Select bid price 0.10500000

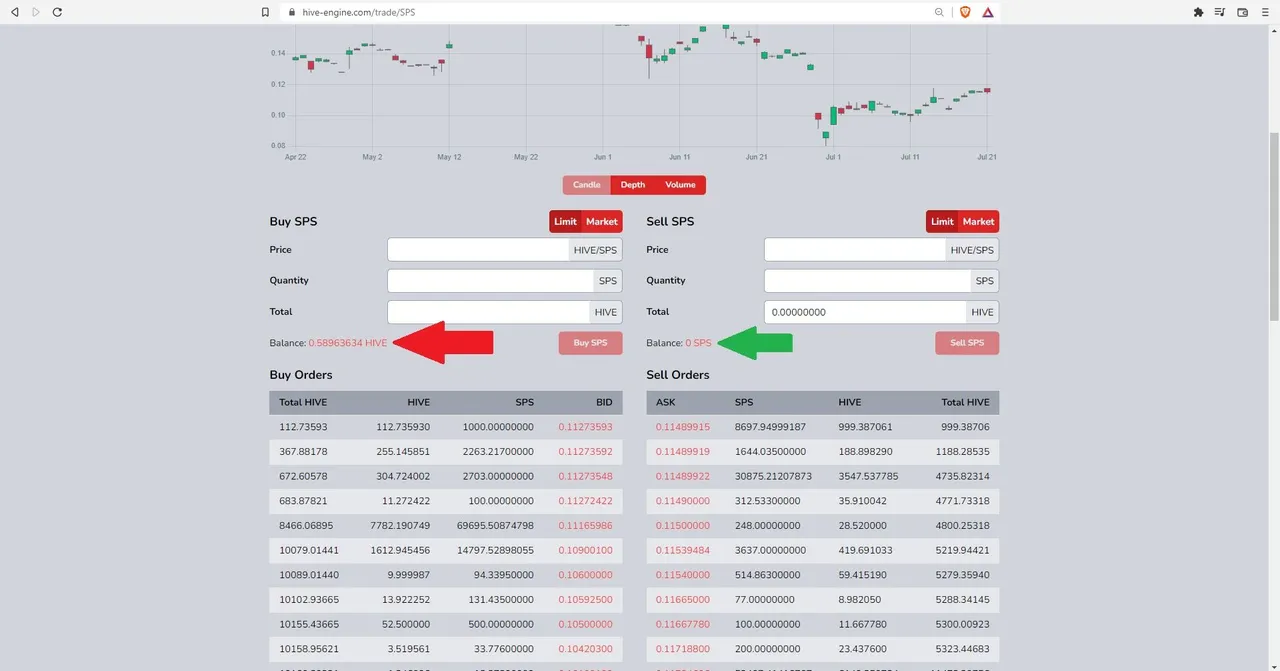pos(585,624)
